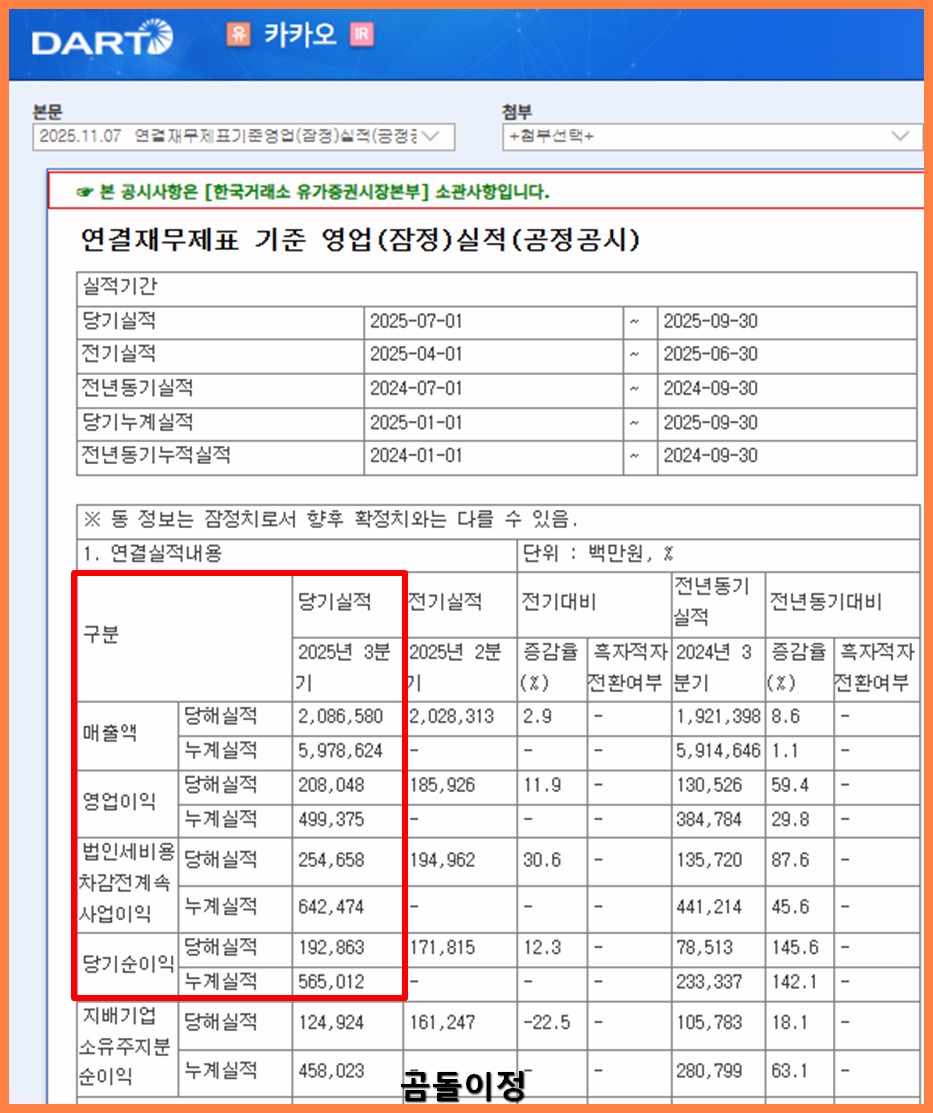Select pre-tax profit value 254,658
Viewport: 933px width, 1113px height.
click(x=331, y=860)
